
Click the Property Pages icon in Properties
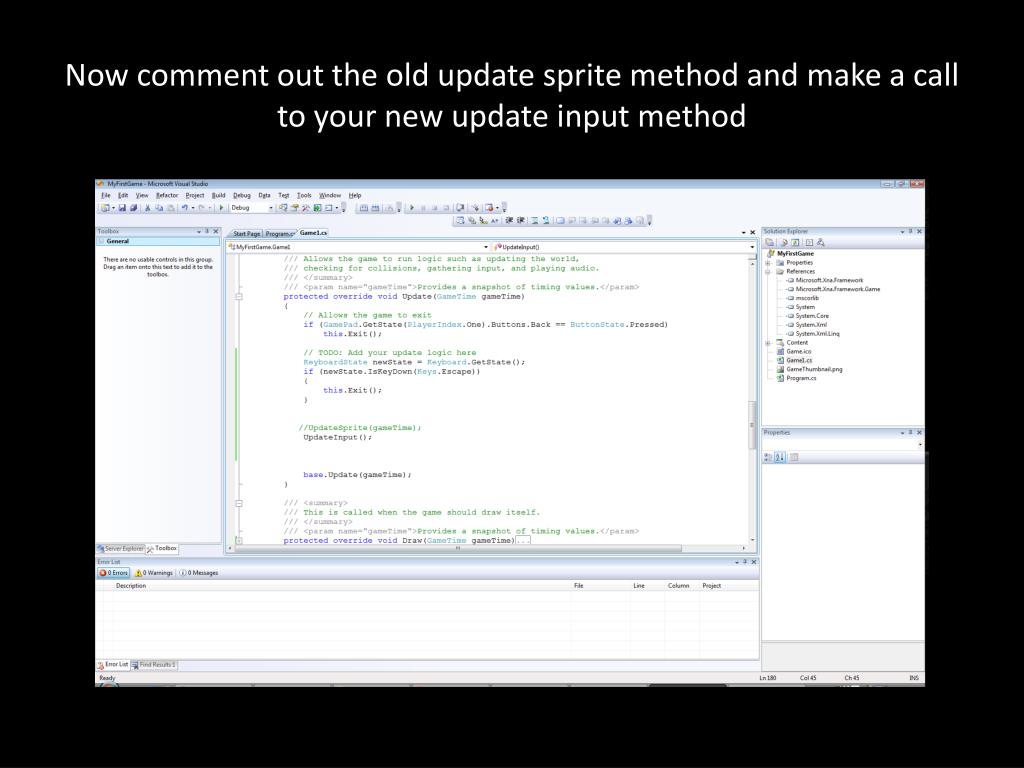pos(794,457)
